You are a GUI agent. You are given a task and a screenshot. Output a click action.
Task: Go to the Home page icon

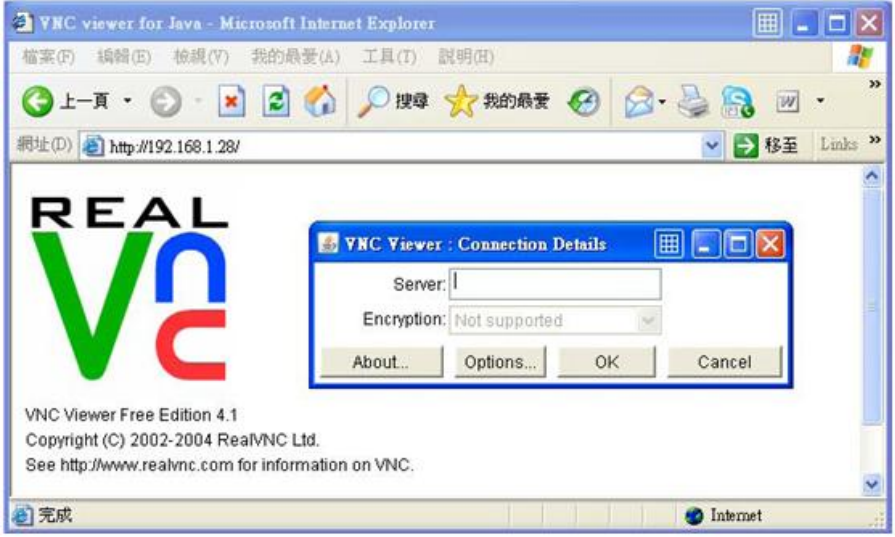(320, 101)
